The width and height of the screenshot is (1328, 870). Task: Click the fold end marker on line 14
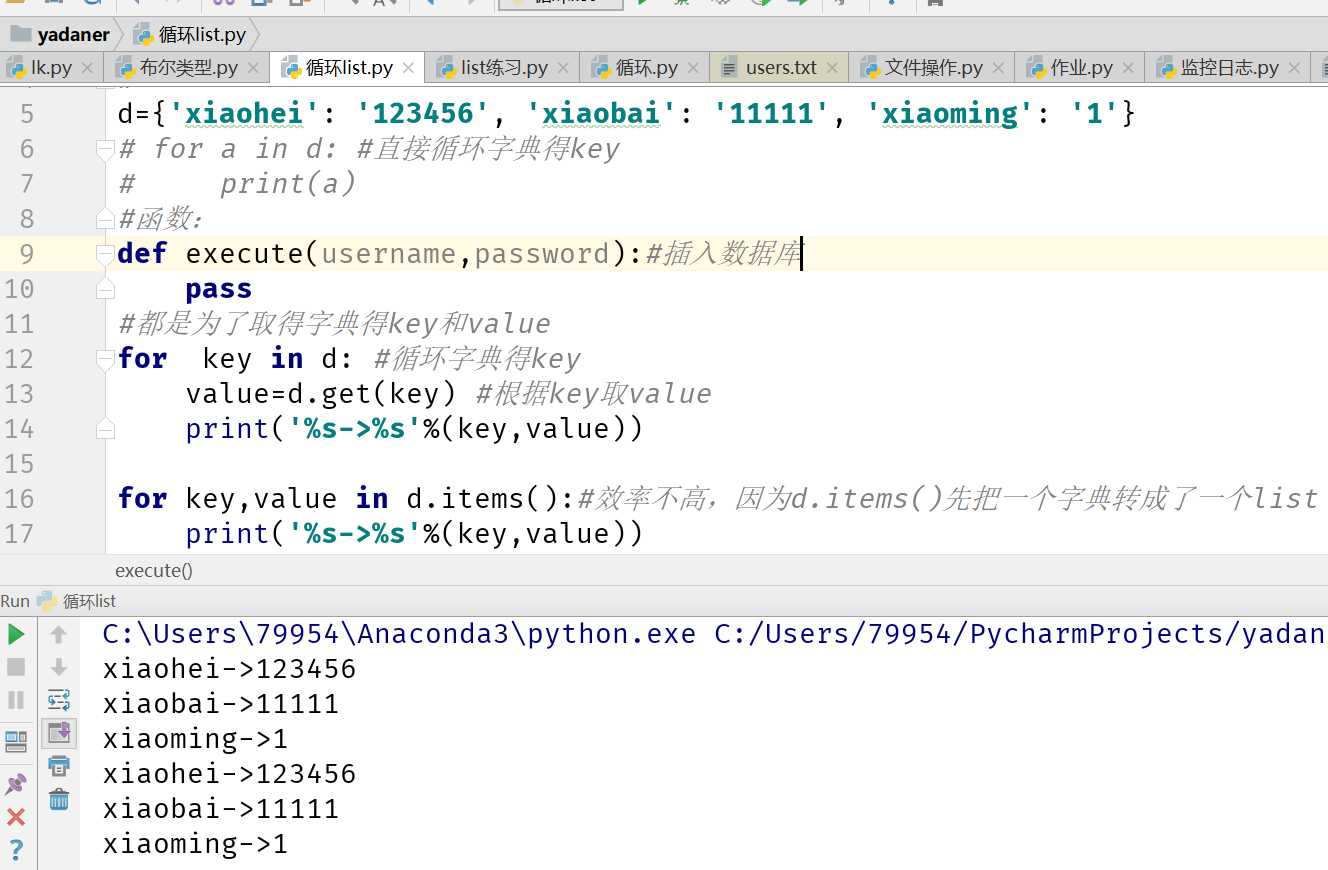105,429
